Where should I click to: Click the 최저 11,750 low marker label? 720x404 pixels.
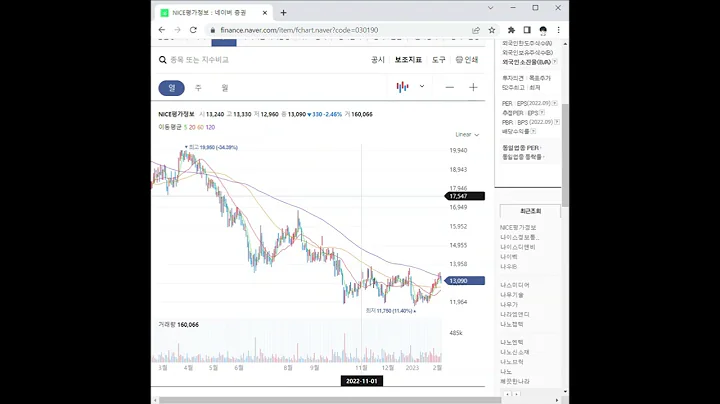(391, 311)
